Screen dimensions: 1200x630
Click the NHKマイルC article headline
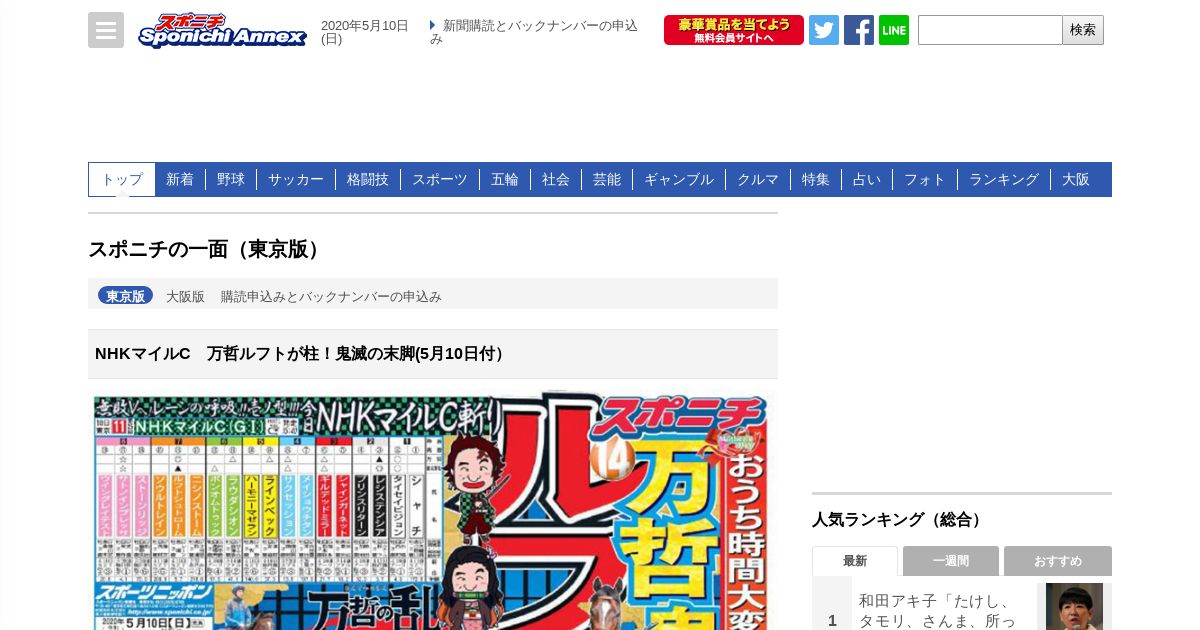[x=302, y=354]
